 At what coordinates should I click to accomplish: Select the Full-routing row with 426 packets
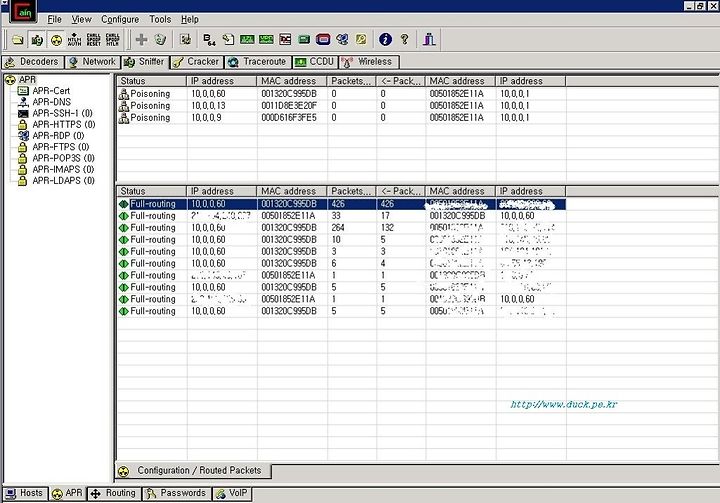click(x=342, y=204)
